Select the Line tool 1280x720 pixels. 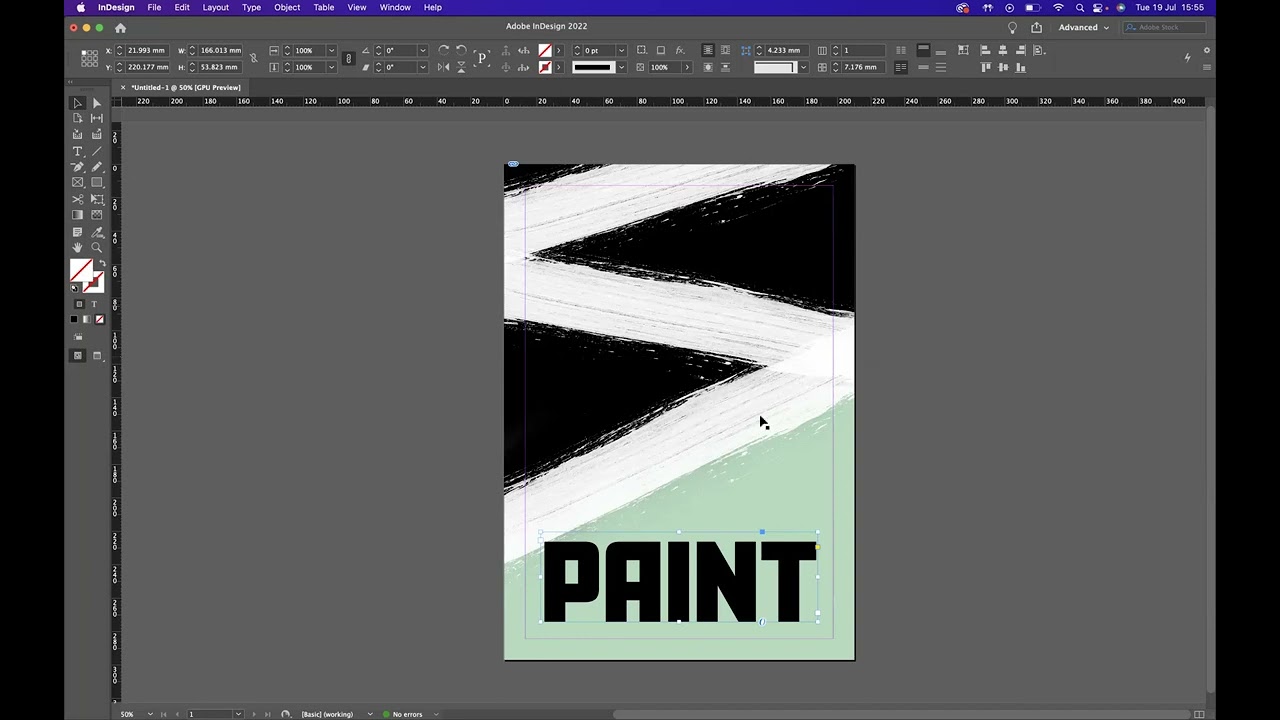coord(97,151)
